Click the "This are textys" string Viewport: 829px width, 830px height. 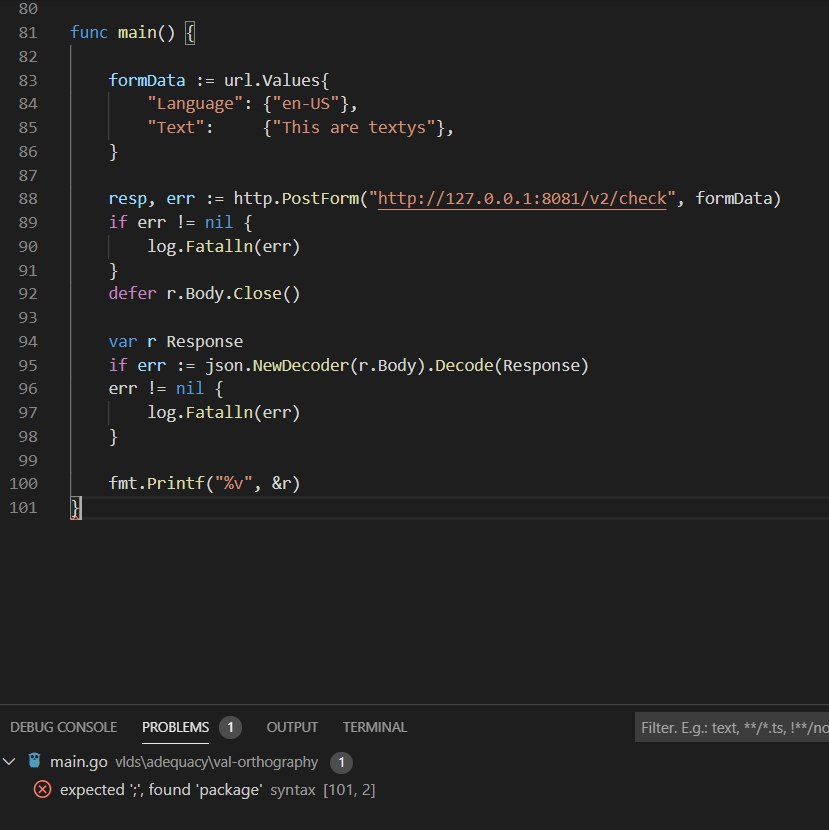tap(354, 128)
